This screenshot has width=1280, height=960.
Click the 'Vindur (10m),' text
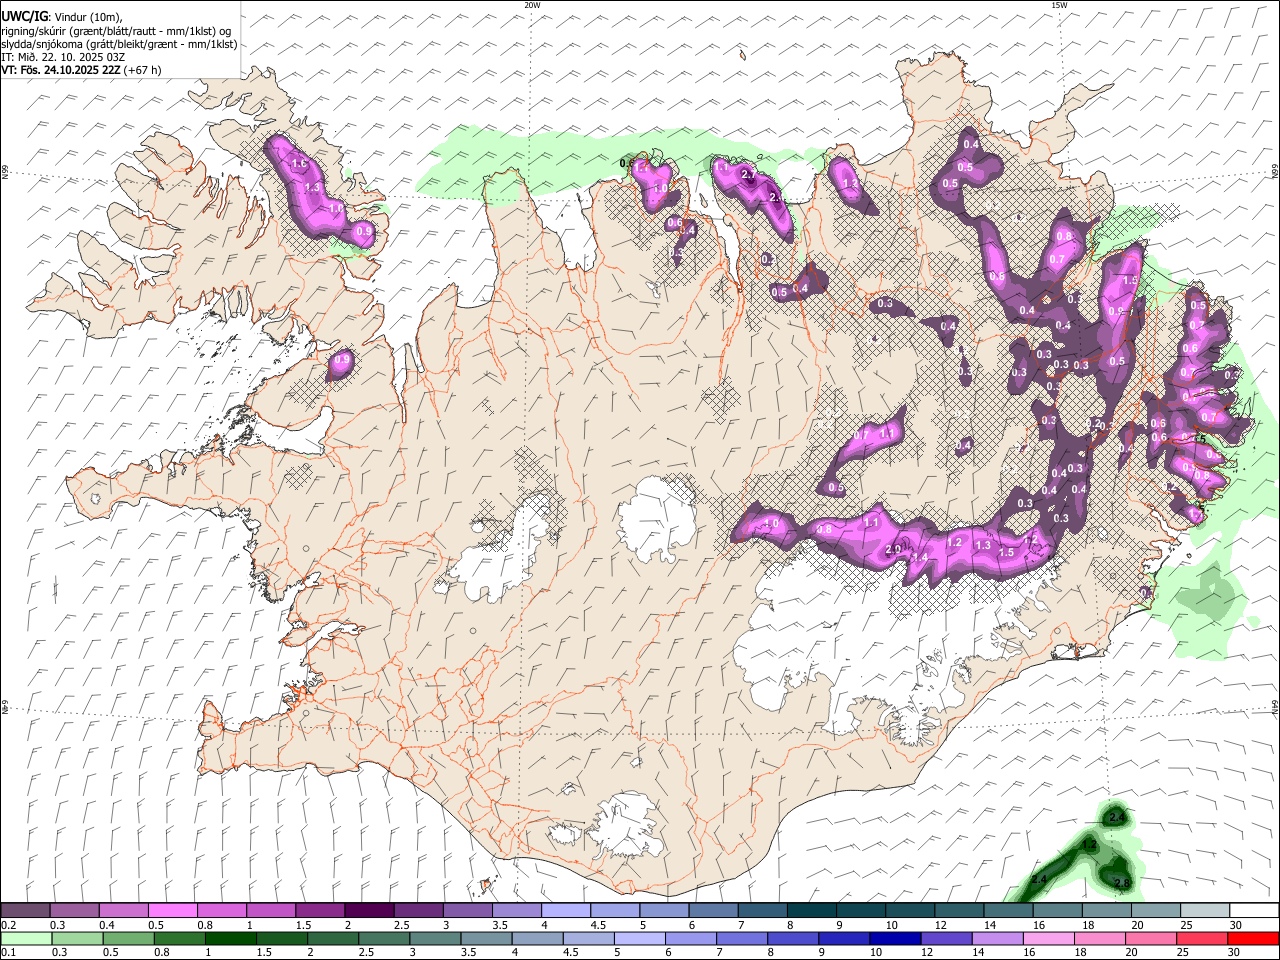tap(87, 17)
